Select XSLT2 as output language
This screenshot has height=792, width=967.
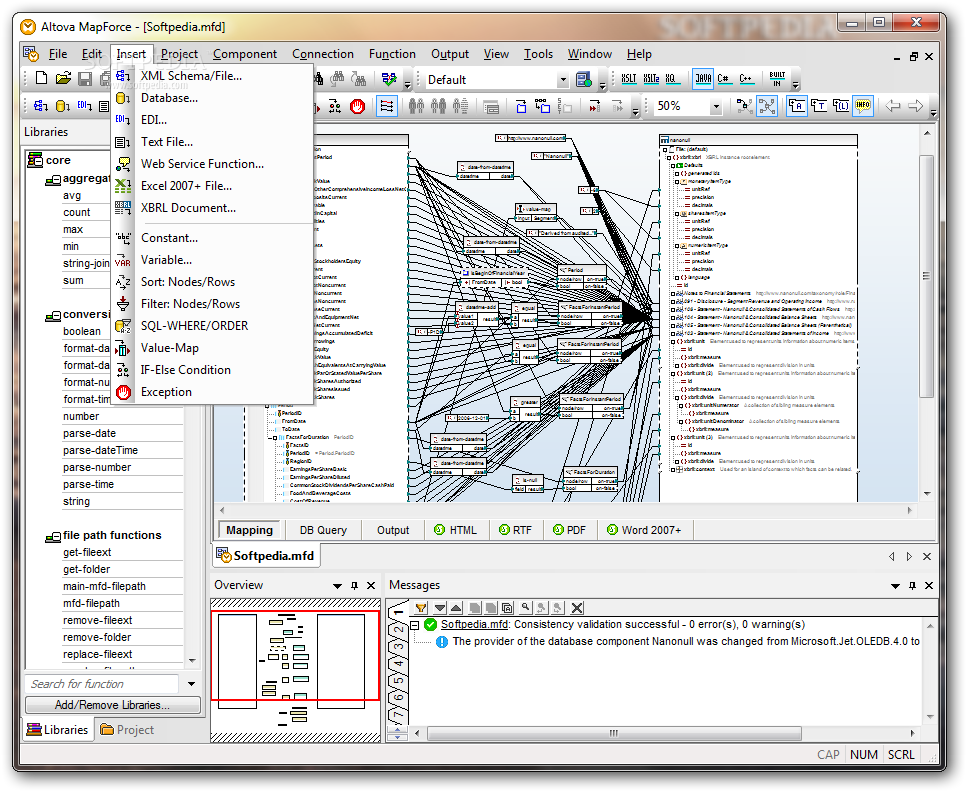[651, 79]
